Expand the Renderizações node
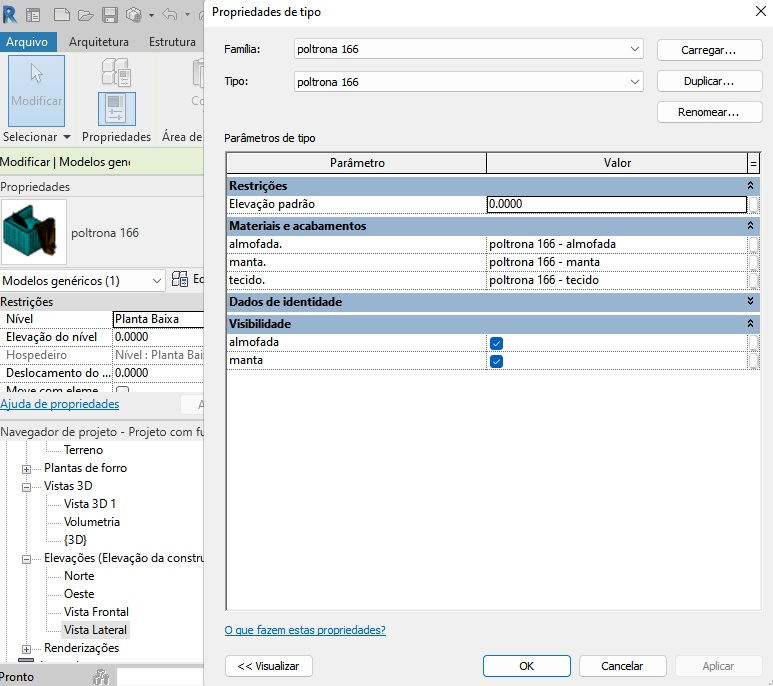 (27, 649)
